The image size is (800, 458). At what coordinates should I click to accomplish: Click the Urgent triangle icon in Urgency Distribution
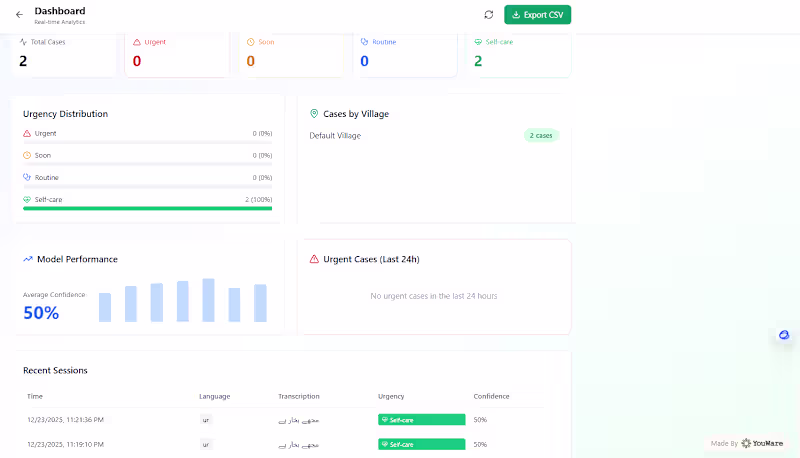(27, 134)
